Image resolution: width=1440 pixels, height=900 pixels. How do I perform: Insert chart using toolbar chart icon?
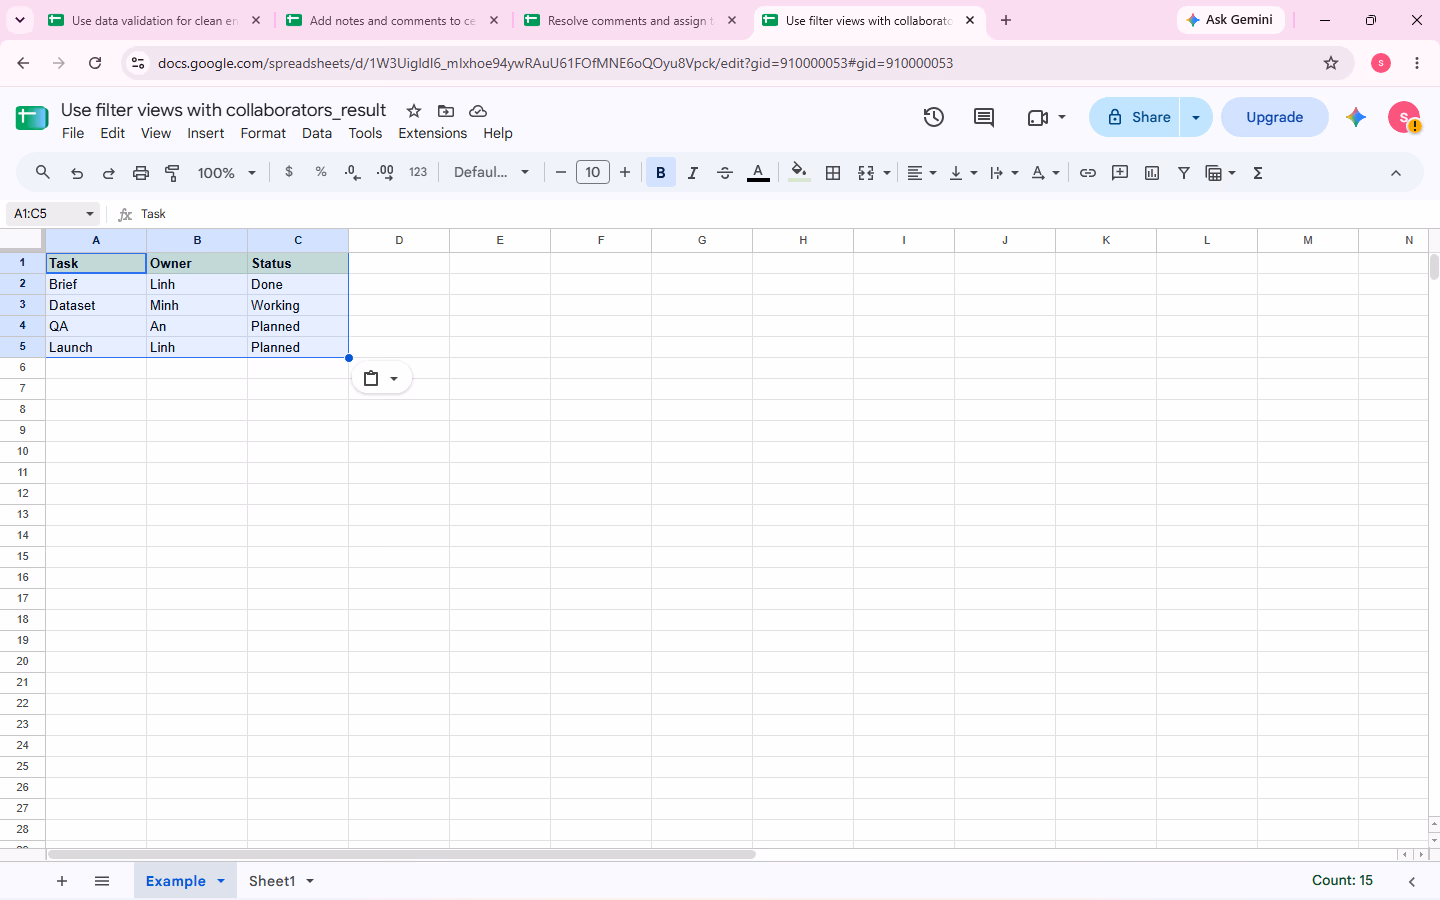pyautogui.click(x=1152, y=173)
